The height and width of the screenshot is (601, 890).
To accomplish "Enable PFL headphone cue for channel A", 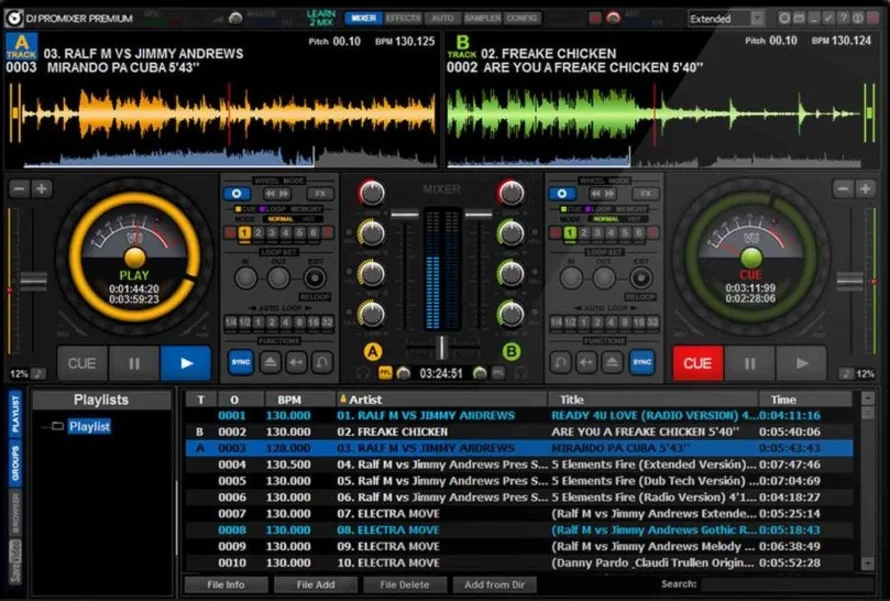I will click(x=385, y=373).
